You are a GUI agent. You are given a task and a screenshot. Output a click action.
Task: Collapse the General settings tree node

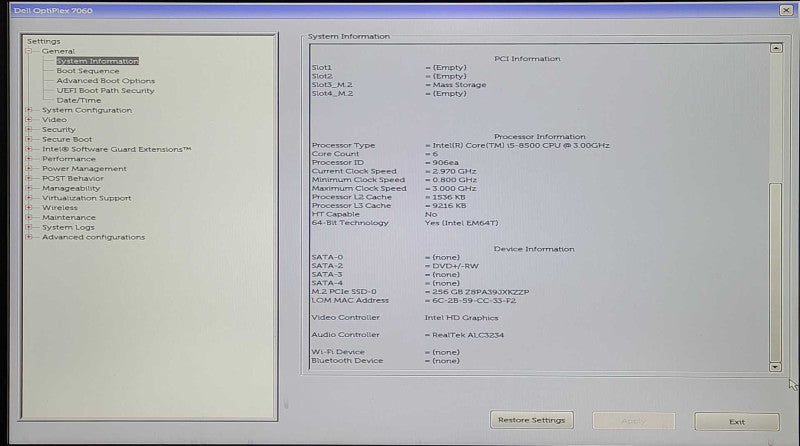coord(29,51)
